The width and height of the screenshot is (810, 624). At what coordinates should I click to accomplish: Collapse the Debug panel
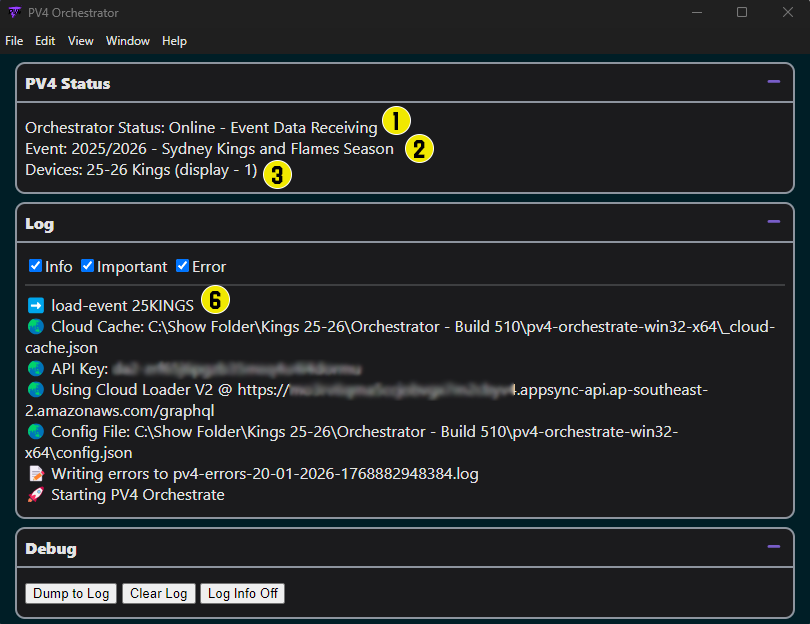click(x=773, y=547)
